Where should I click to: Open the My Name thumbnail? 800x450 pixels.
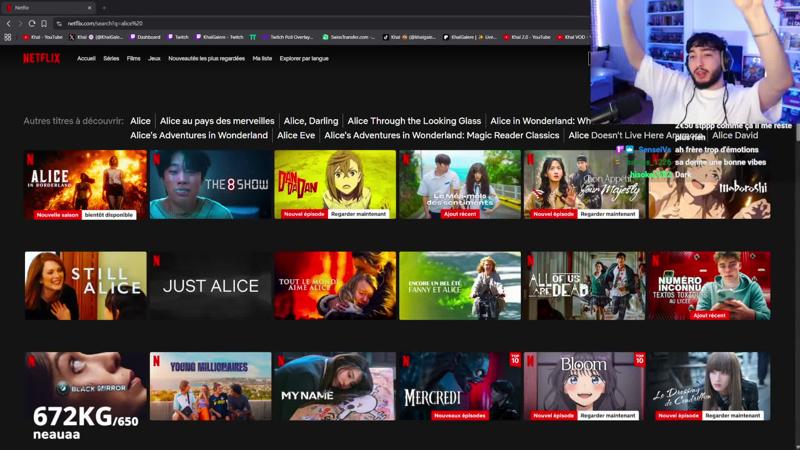point(335,386)
